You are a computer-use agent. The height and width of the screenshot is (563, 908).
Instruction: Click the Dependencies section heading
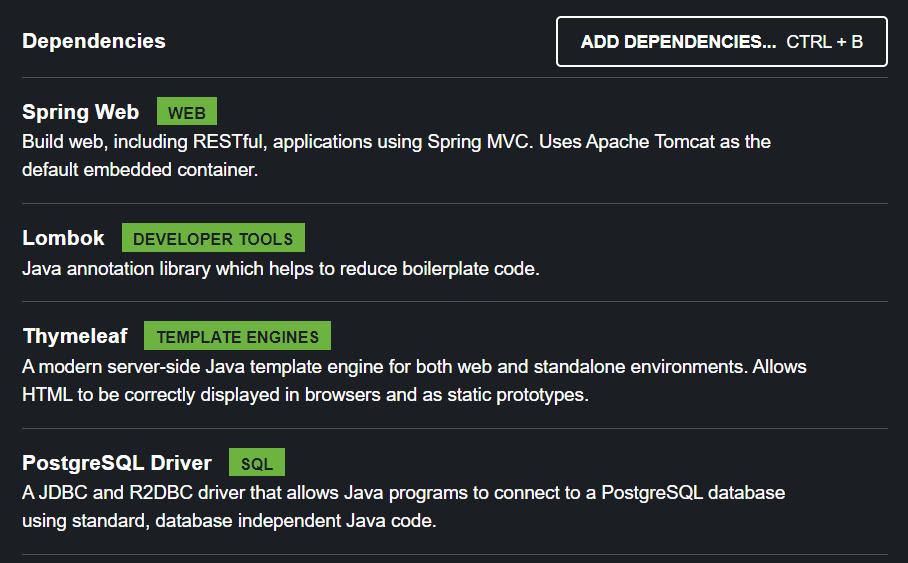pyautogui.click(x=94, y=41)
